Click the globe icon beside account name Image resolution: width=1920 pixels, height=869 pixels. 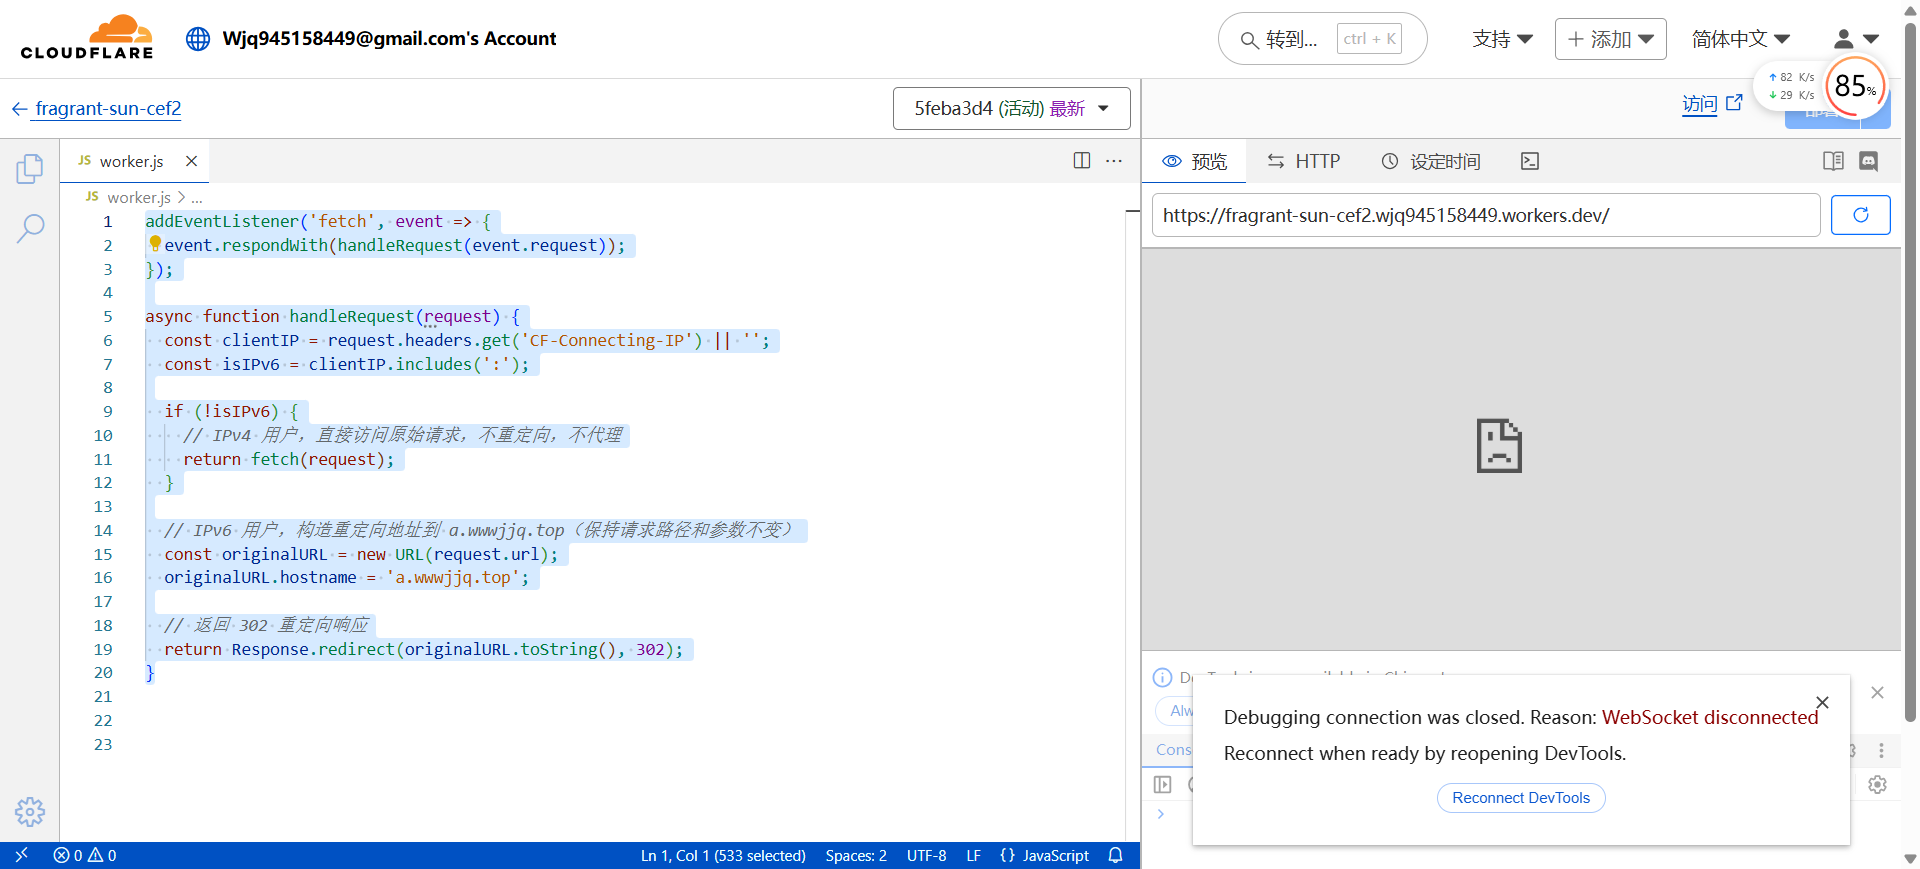(x=198, y=39)
